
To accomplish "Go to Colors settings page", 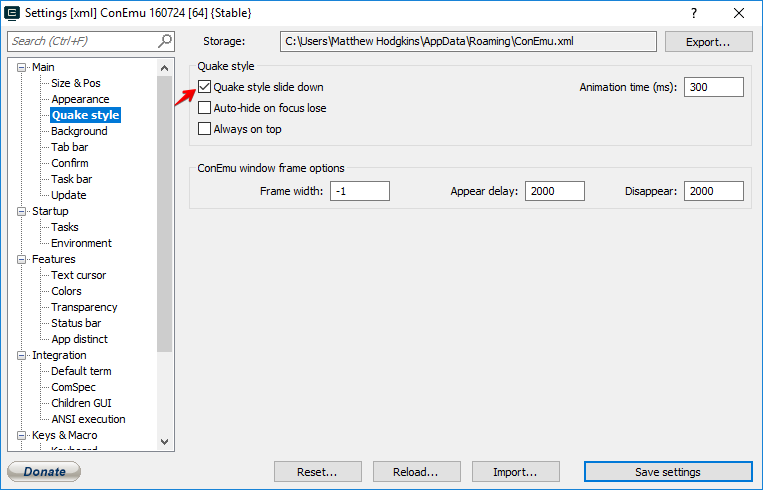I will 66,291.
